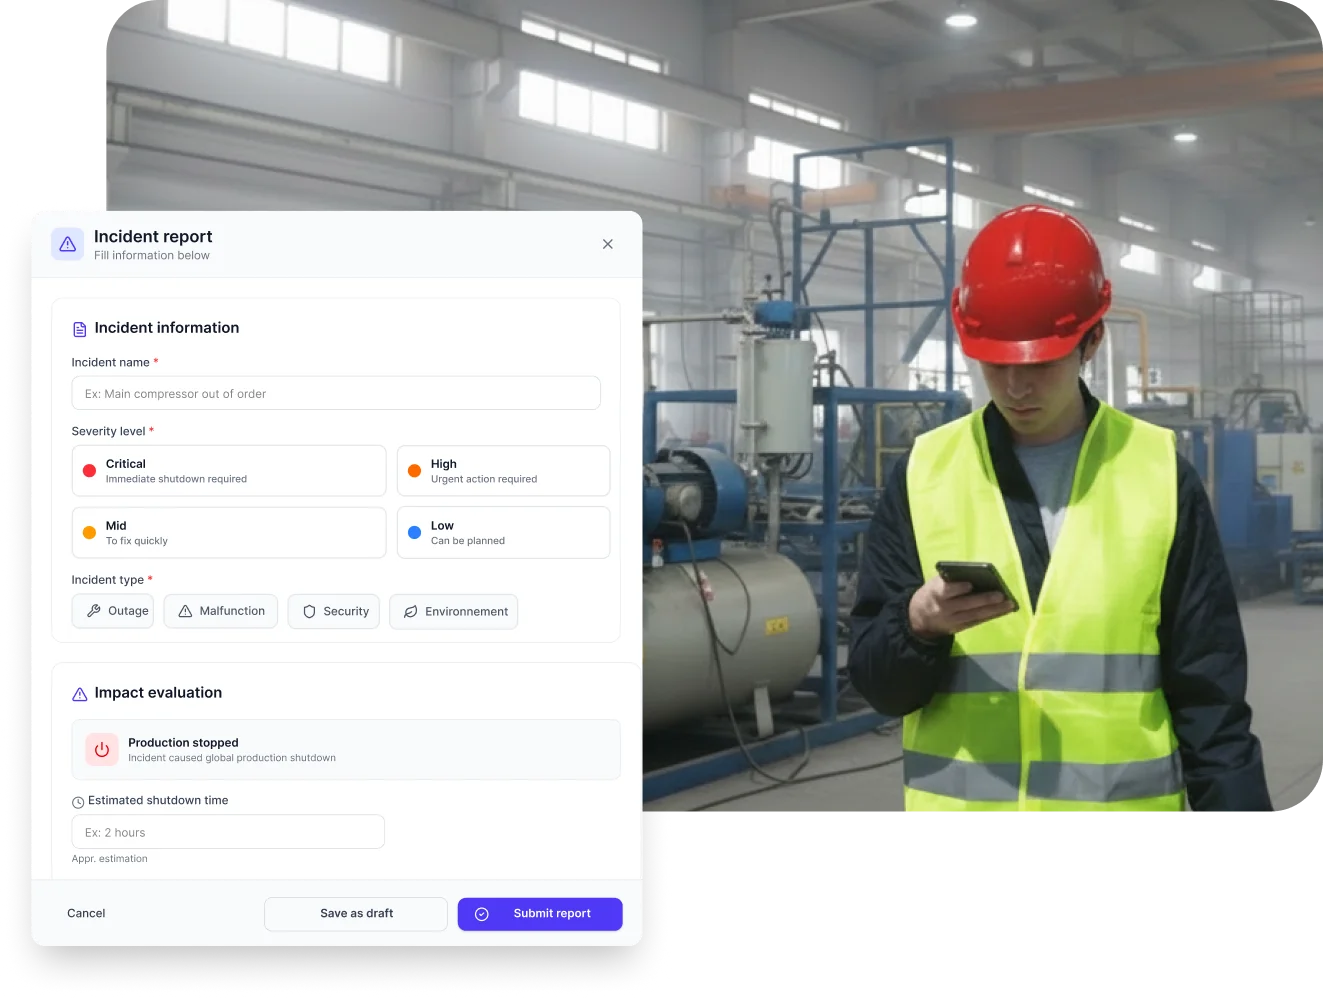Click the clock icon near Estimated shutdown time
The image size is (1323, 998).
[x=78, y=802]
